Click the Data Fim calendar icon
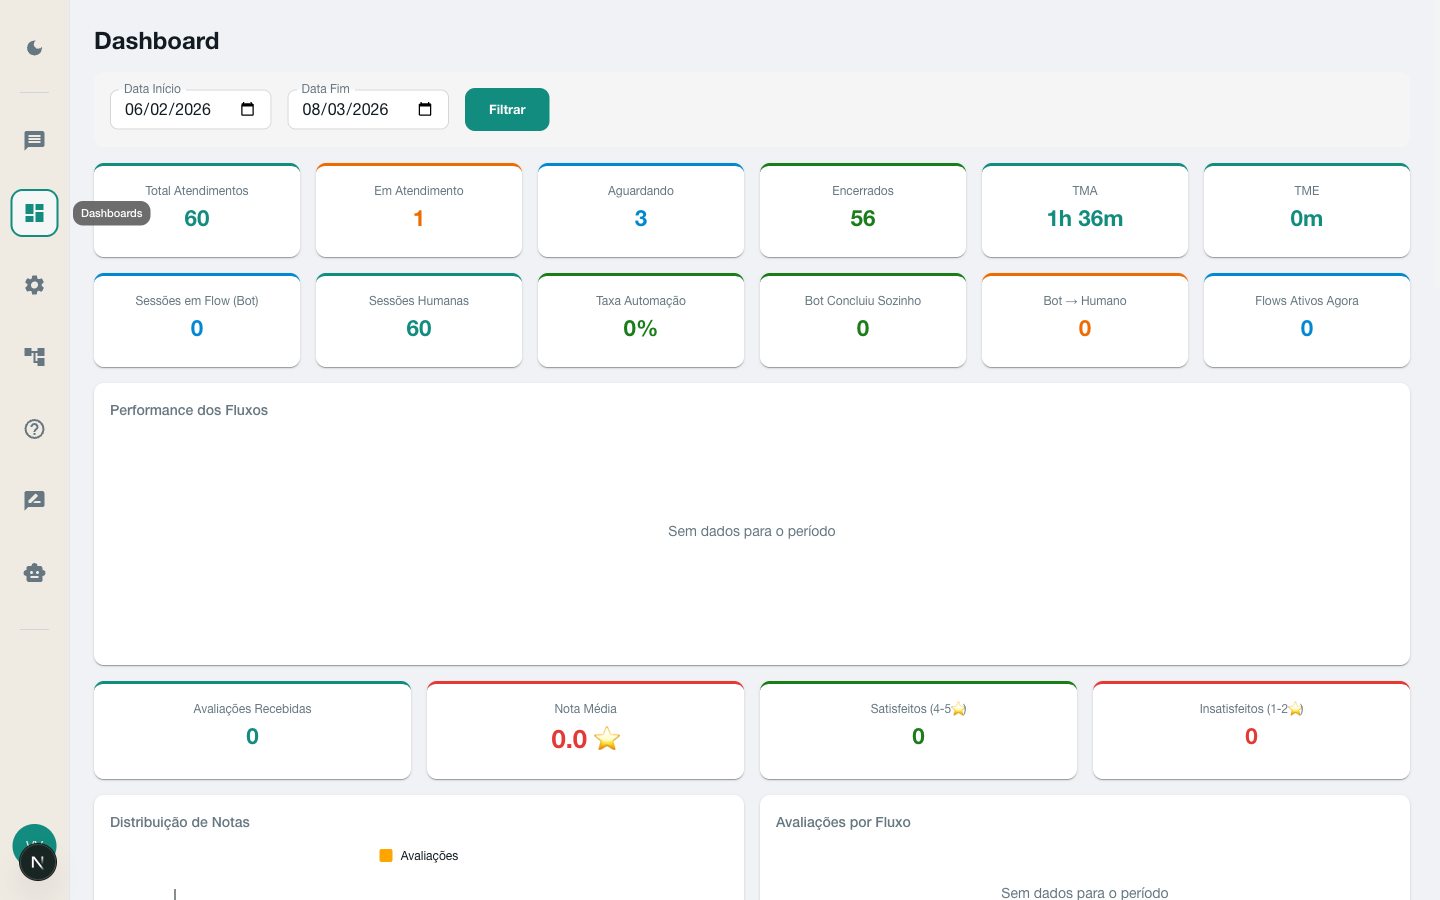Image resolution: width=1440 pixels, height=900 pixels. 424,109
